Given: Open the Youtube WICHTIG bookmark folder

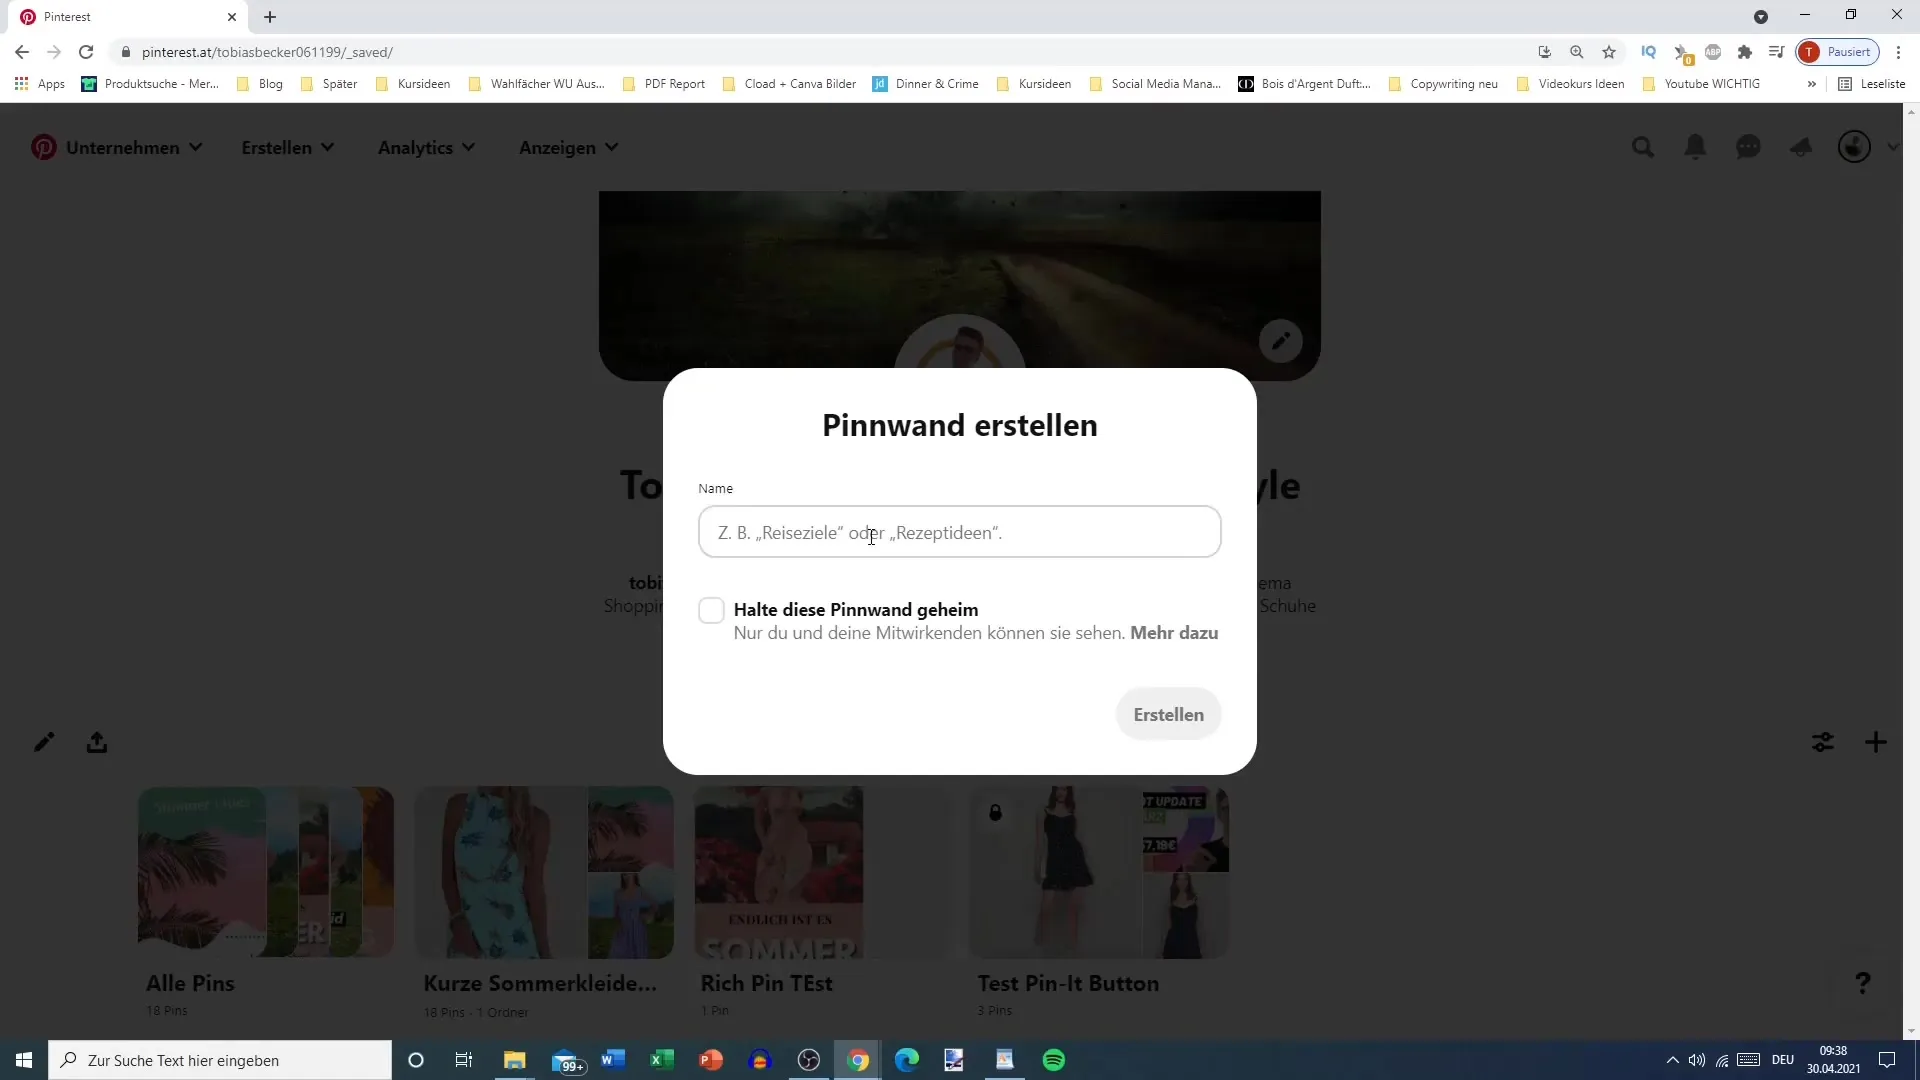Looking at the screenshot, I should (1701, 84).
